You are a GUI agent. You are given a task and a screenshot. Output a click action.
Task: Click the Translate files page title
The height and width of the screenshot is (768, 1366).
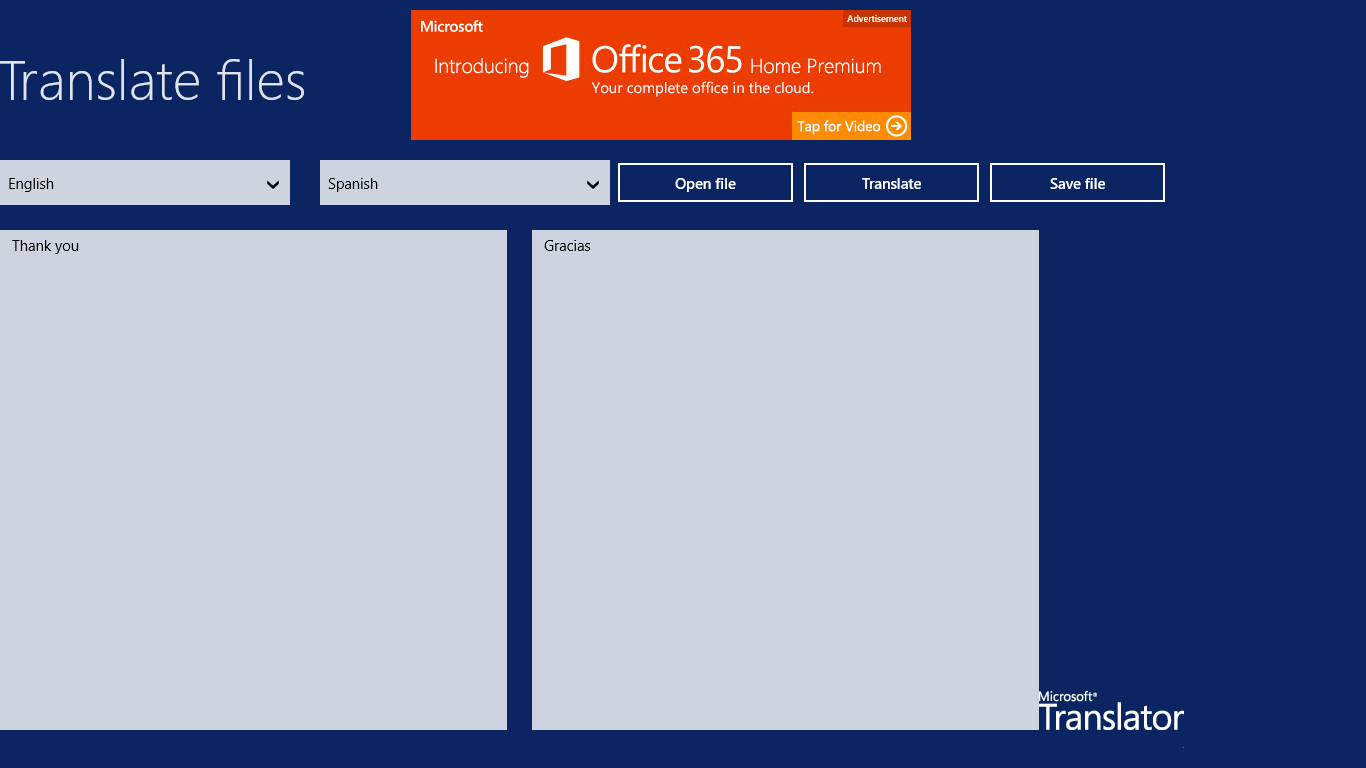[153, 81]
